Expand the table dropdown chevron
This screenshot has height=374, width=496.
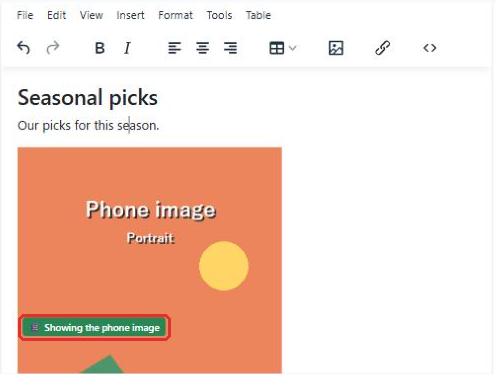point(293,48)
